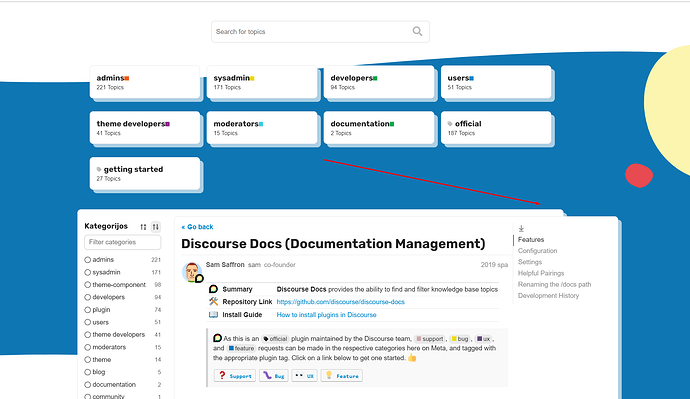This screenshot has width=690, height=399.
Task: Sort categories by count icon
Action: pyautogui.click(x=156, y=227)
